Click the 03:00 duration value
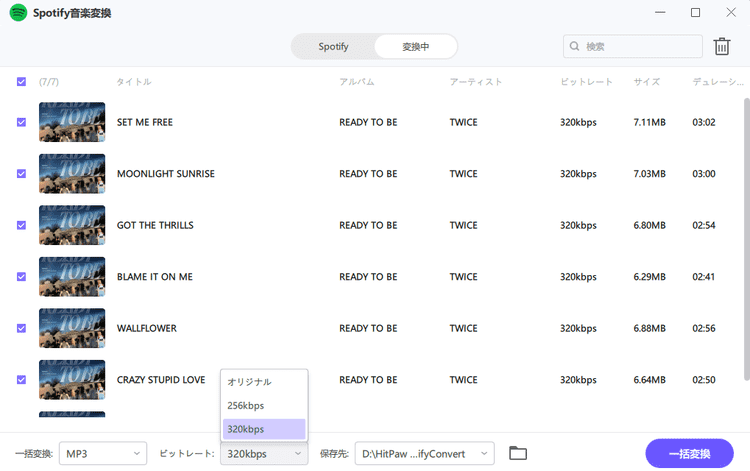750x471 pixels. [x=704, y=174]
